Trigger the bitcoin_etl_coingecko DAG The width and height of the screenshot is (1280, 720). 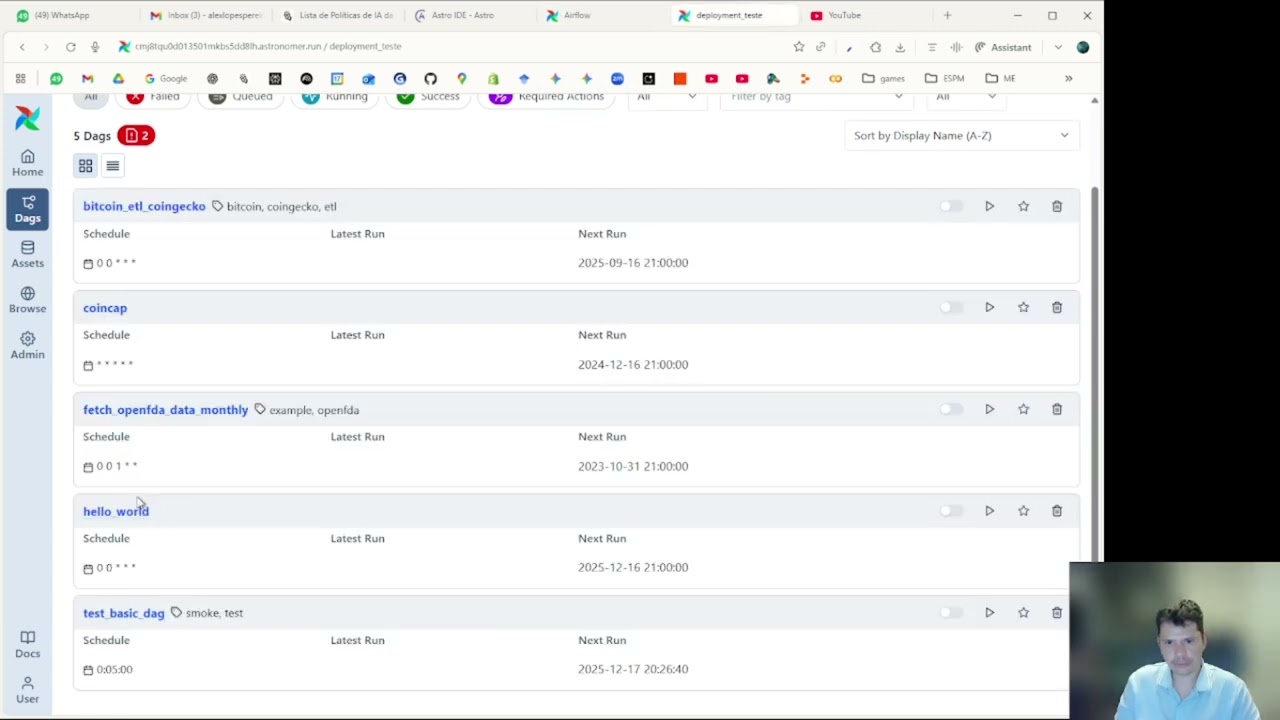pyautogui.click(x=989, y=206)
